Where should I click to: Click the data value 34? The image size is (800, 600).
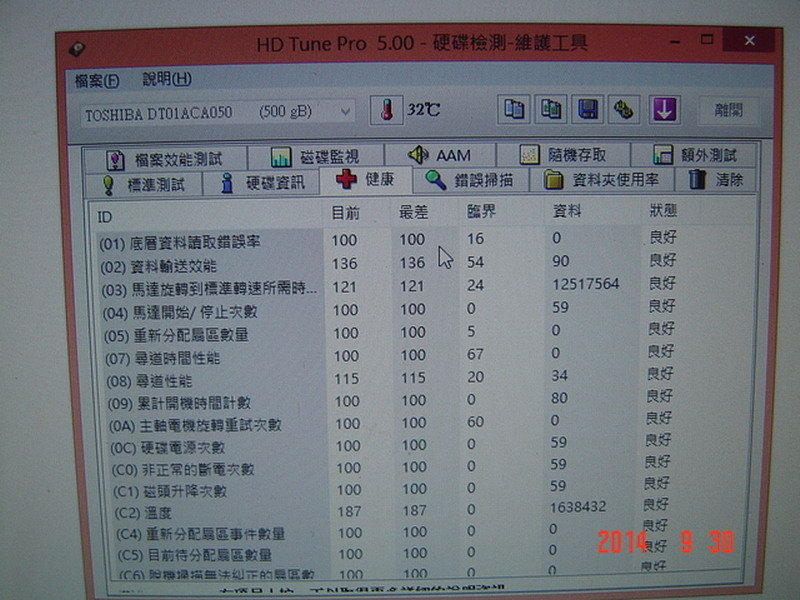(x=559, y=376)
